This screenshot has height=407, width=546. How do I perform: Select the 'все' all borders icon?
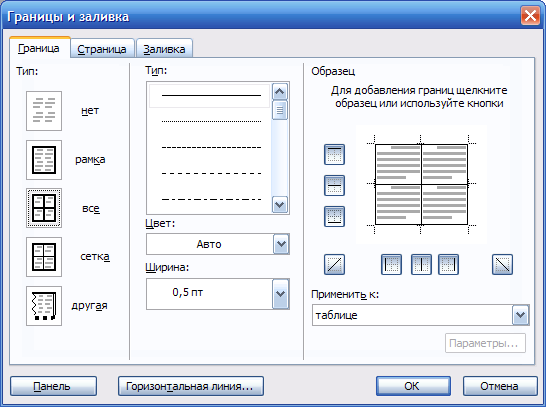pyautogui.click(x=44, y=208)
